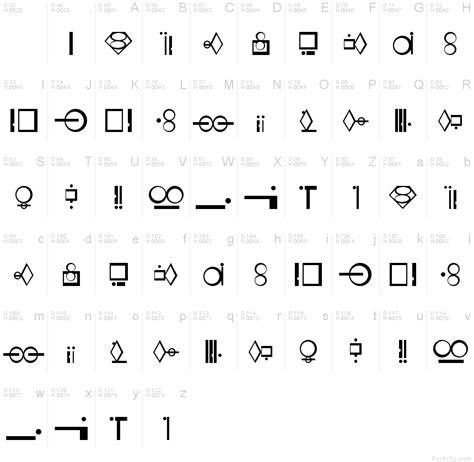Click the figure-eight glyph for uppercase H
Image resolution: width=474 pixels, height=462 pixels.
tap(450, 43)
